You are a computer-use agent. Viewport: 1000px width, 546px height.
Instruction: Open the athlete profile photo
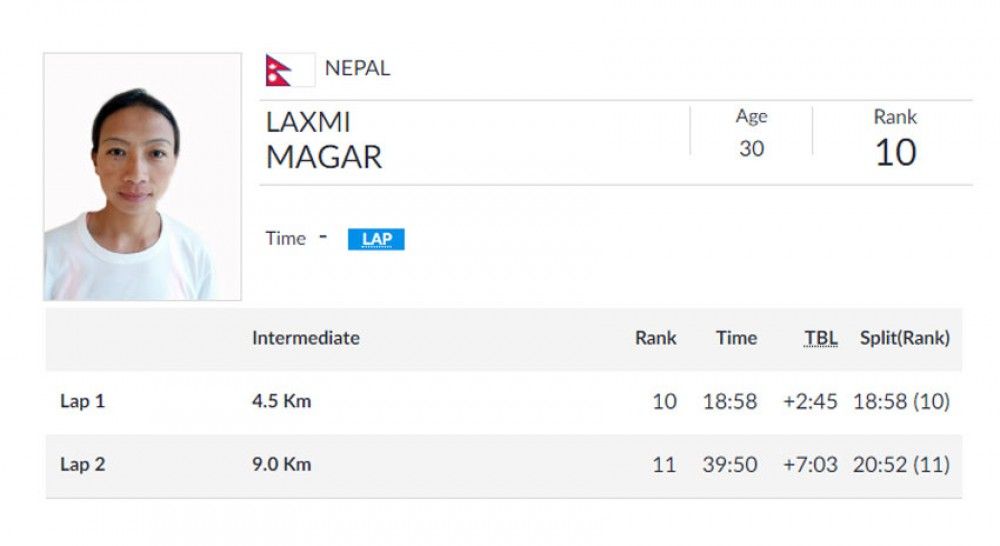point(143,177)
